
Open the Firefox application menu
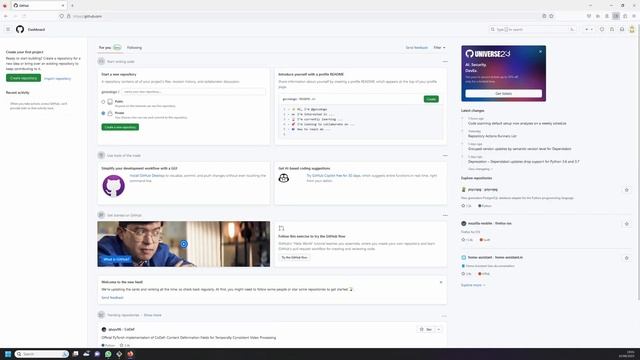[x=634, y=16]
